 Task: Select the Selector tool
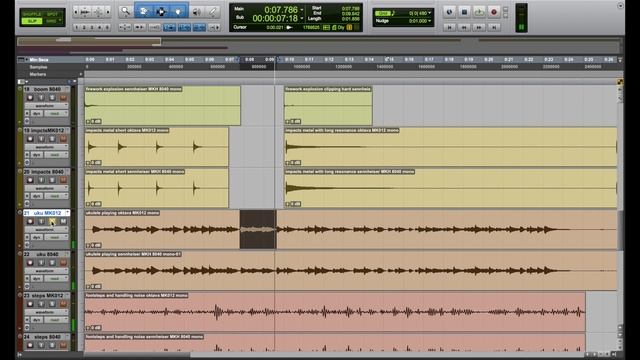click(x=161, y=12)
